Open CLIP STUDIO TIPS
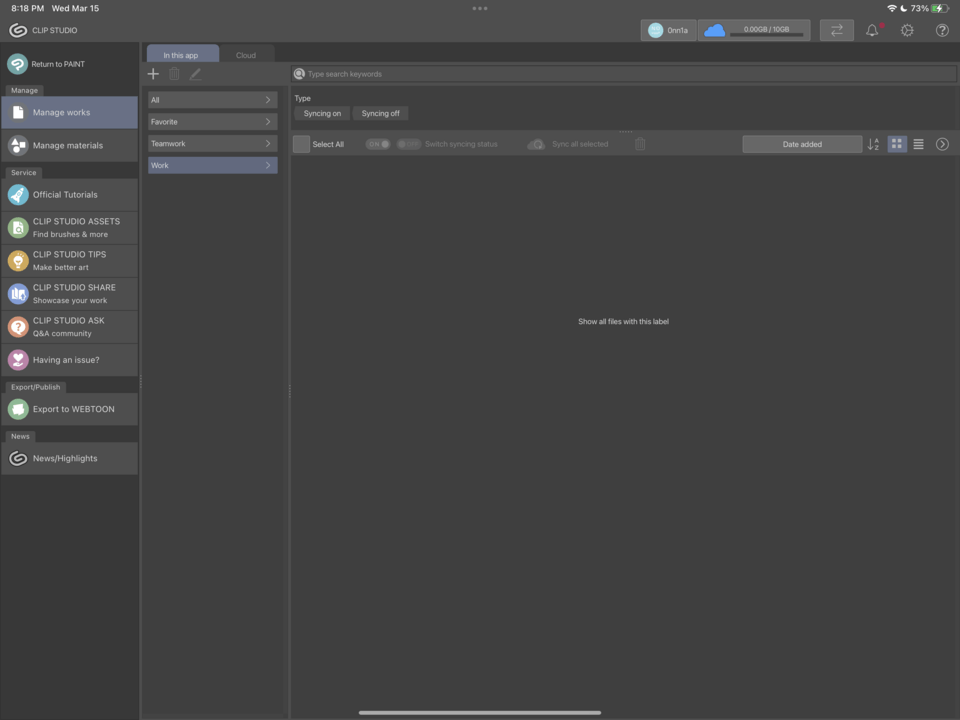 tap(69, 260)
